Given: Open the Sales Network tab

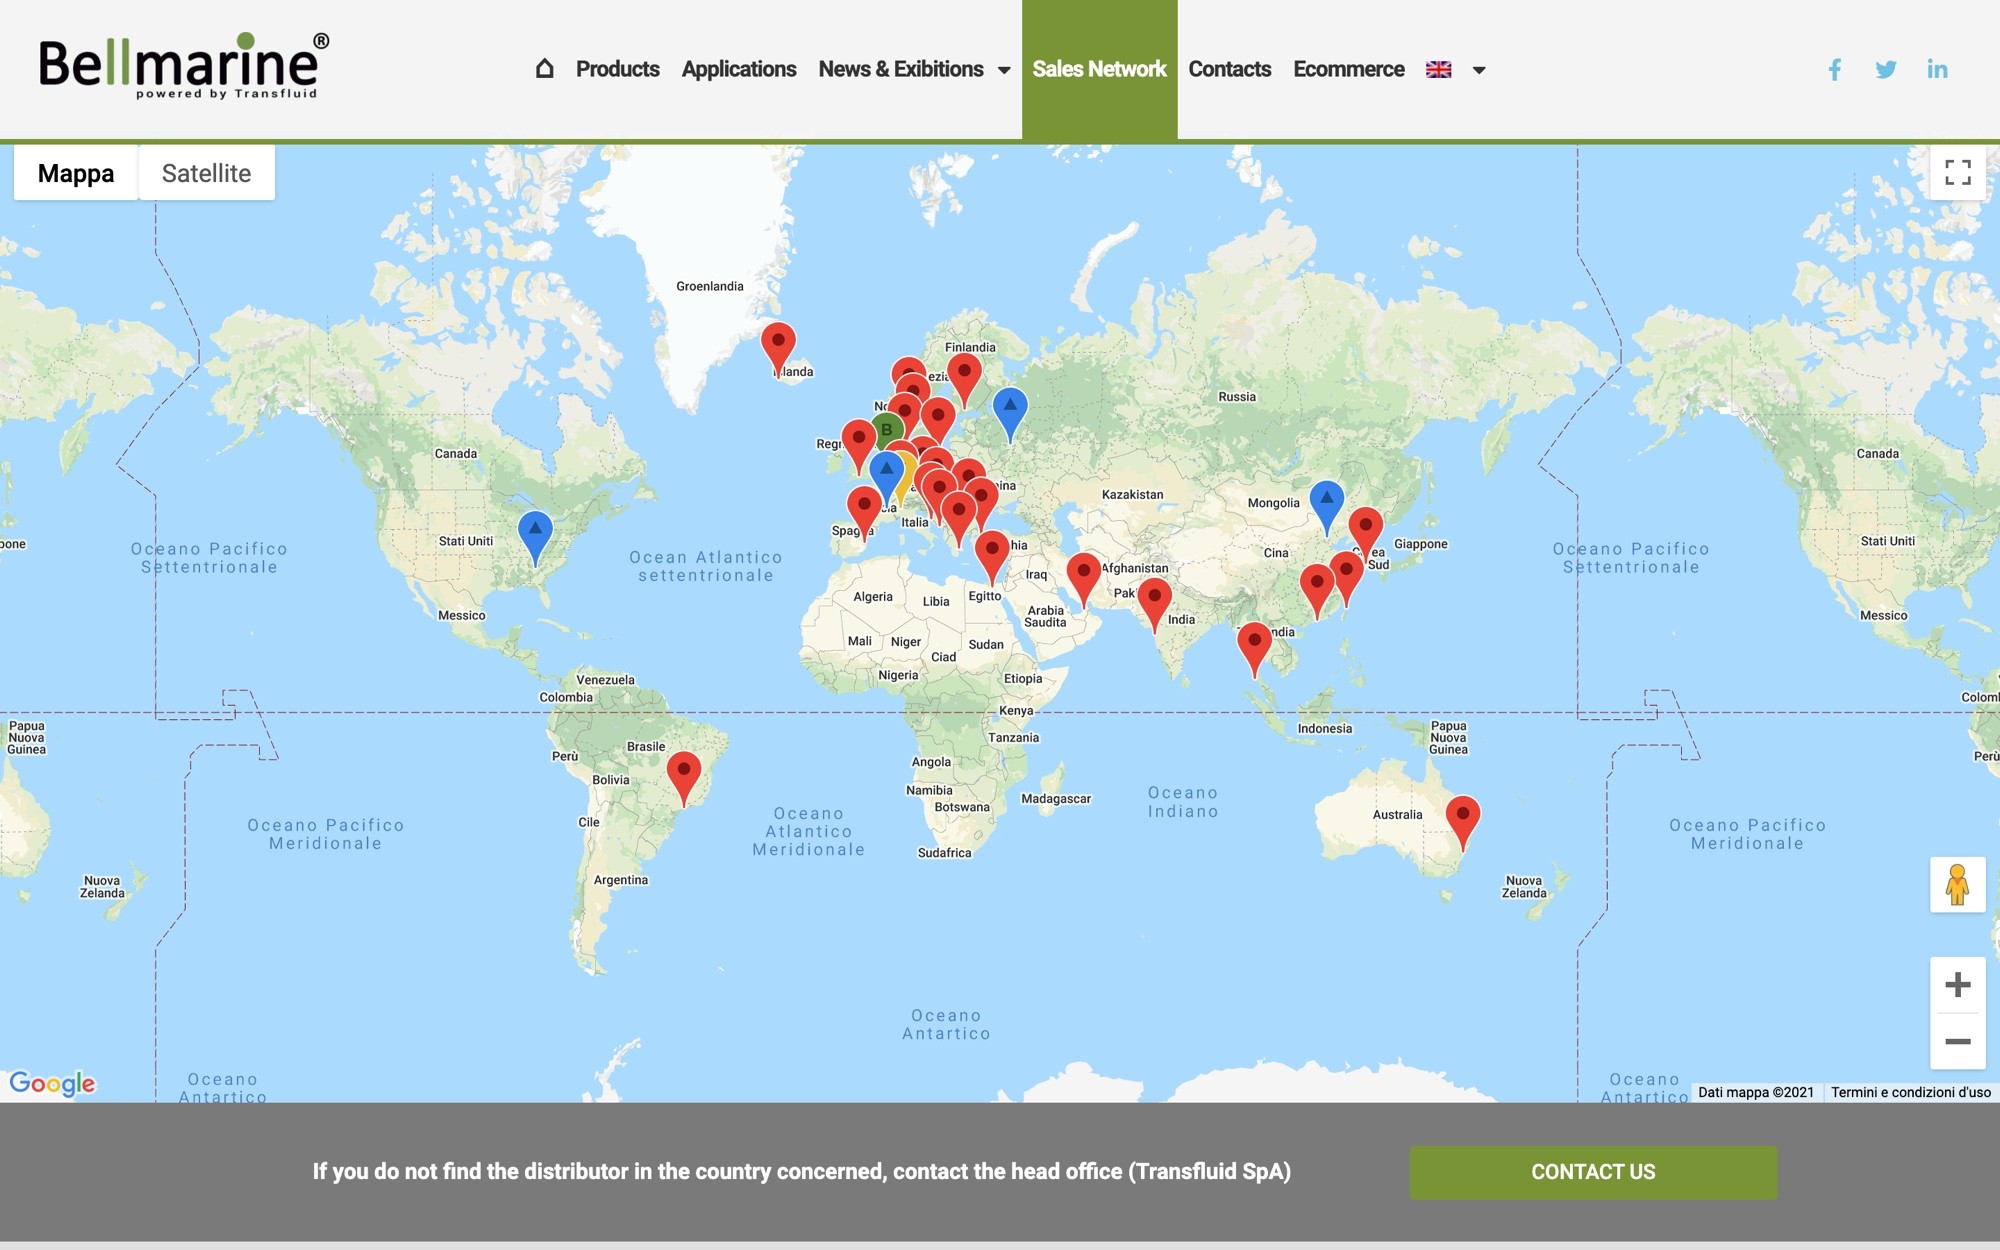Looking at the screenshot, I should click(x=1099, y=69).
